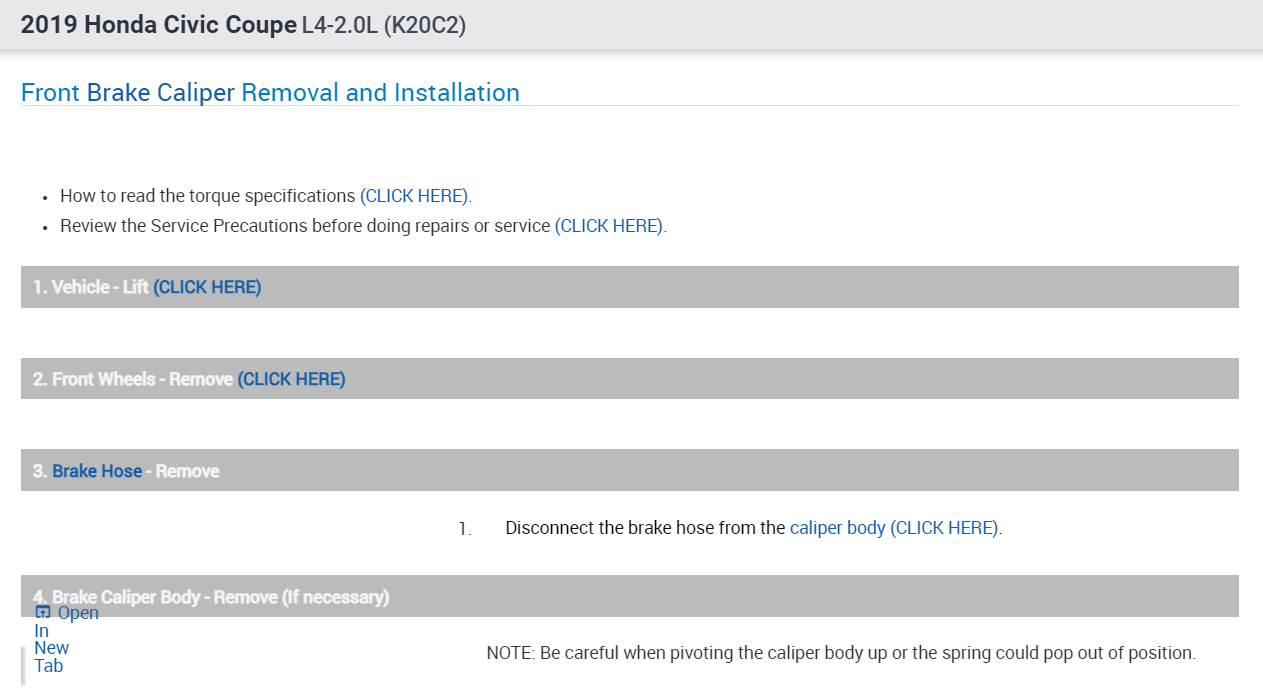Open the Vehicle - Lift CLICK HERE link
The image size is (1263, 691).
[207, 287]
